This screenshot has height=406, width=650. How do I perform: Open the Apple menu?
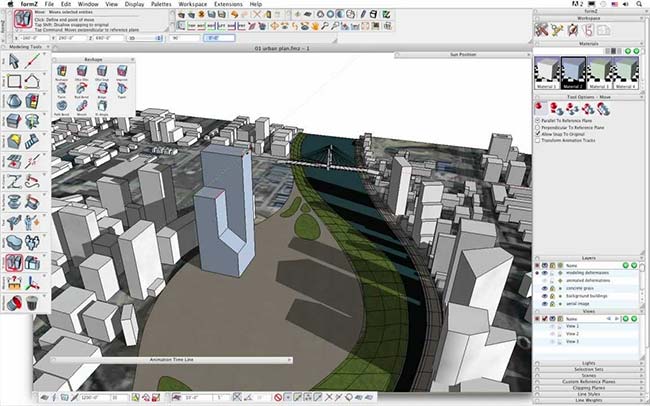coord(10,4)
